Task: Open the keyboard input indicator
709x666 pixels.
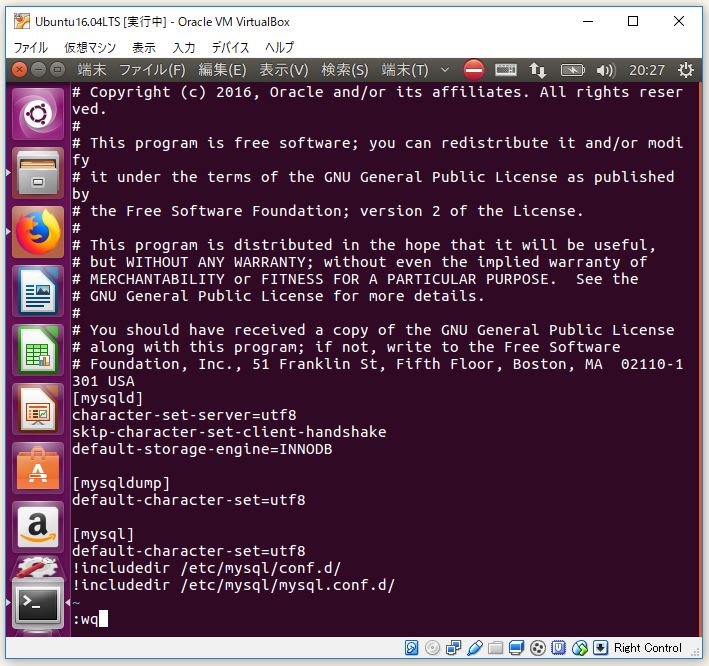Action: pos(506,70)
